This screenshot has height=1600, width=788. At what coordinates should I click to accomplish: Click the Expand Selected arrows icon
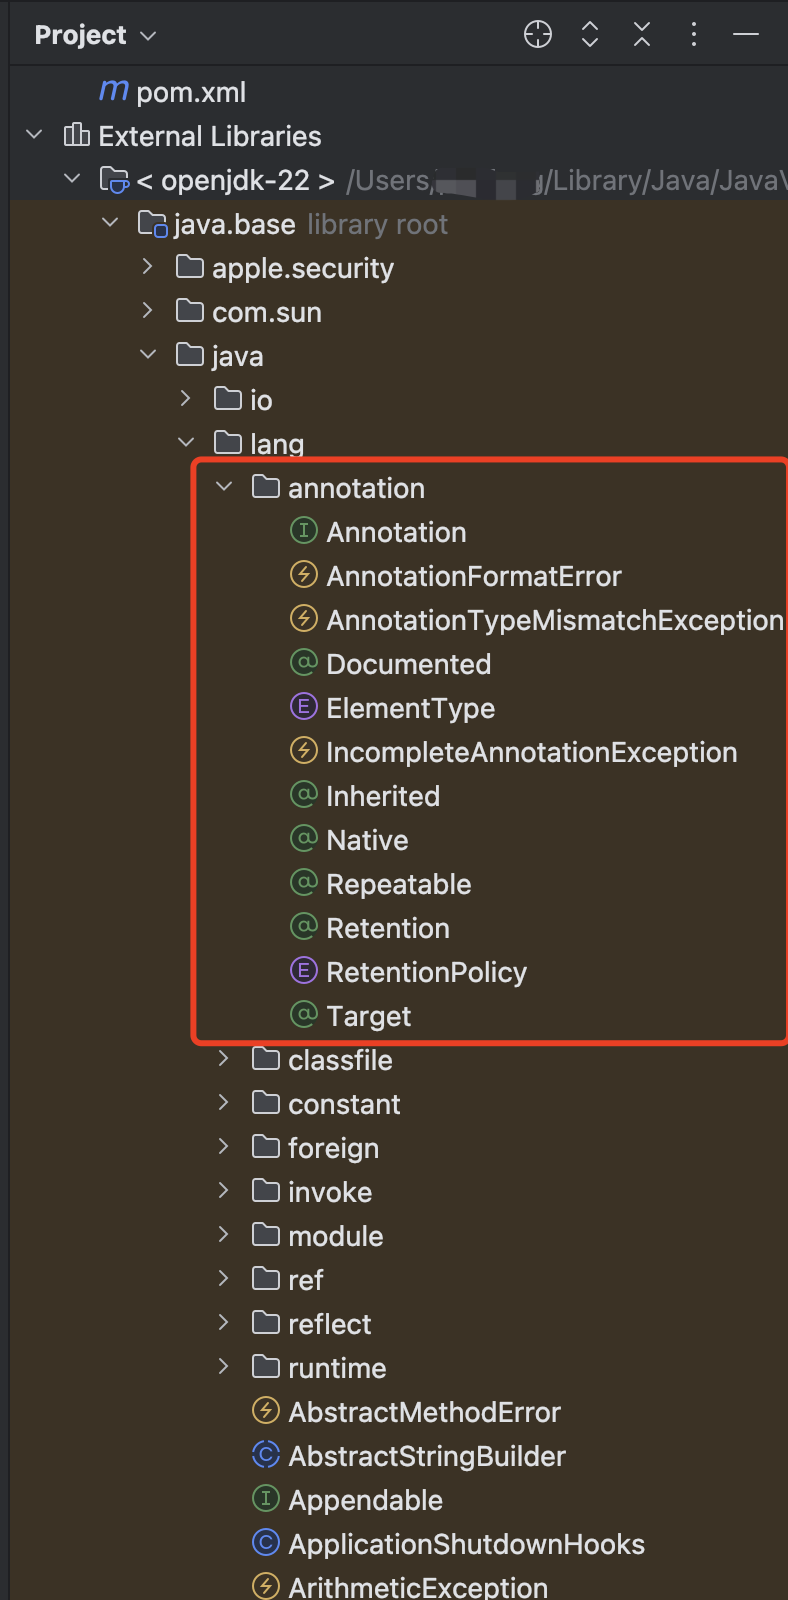point(590,35)
